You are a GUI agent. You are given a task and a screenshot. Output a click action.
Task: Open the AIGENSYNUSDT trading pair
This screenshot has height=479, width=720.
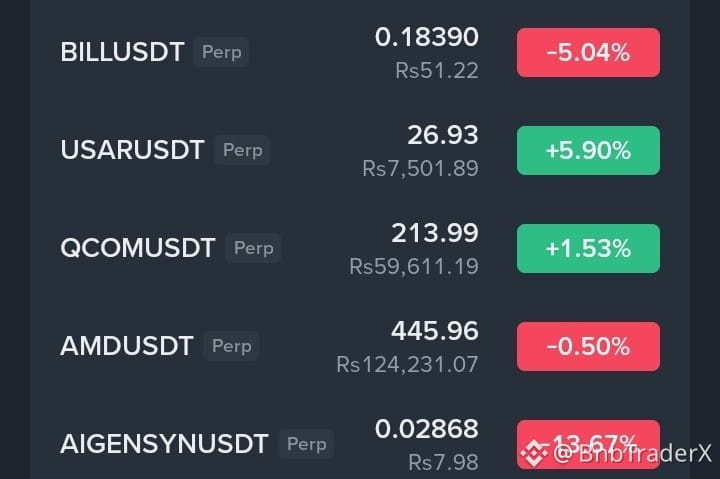coord(164,444)
